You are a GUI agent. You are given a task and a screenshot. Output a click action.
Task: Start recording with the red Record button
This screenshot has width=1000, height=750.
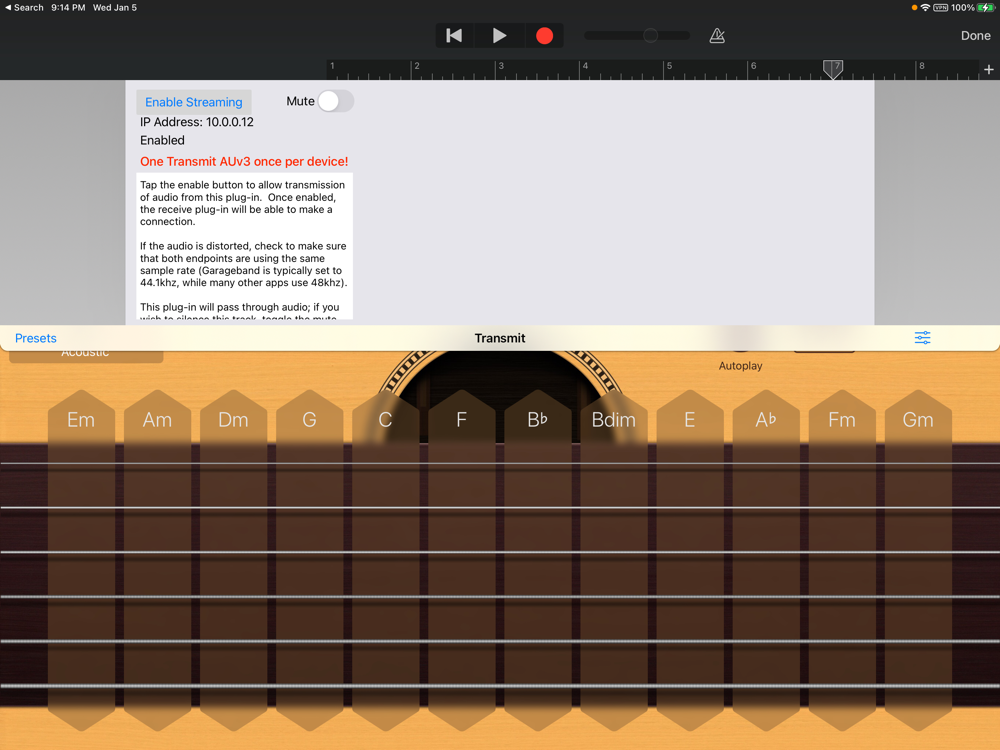point(544,35)
